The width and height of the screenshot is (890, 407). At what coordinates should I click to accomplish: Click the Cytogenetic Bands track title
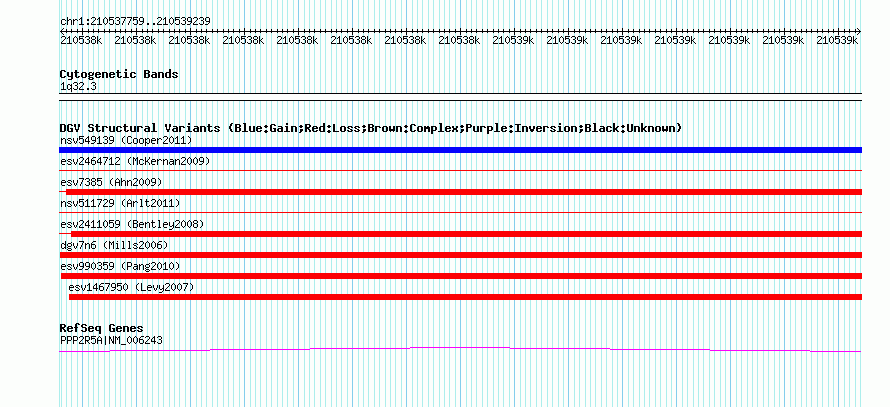point(119,74)
